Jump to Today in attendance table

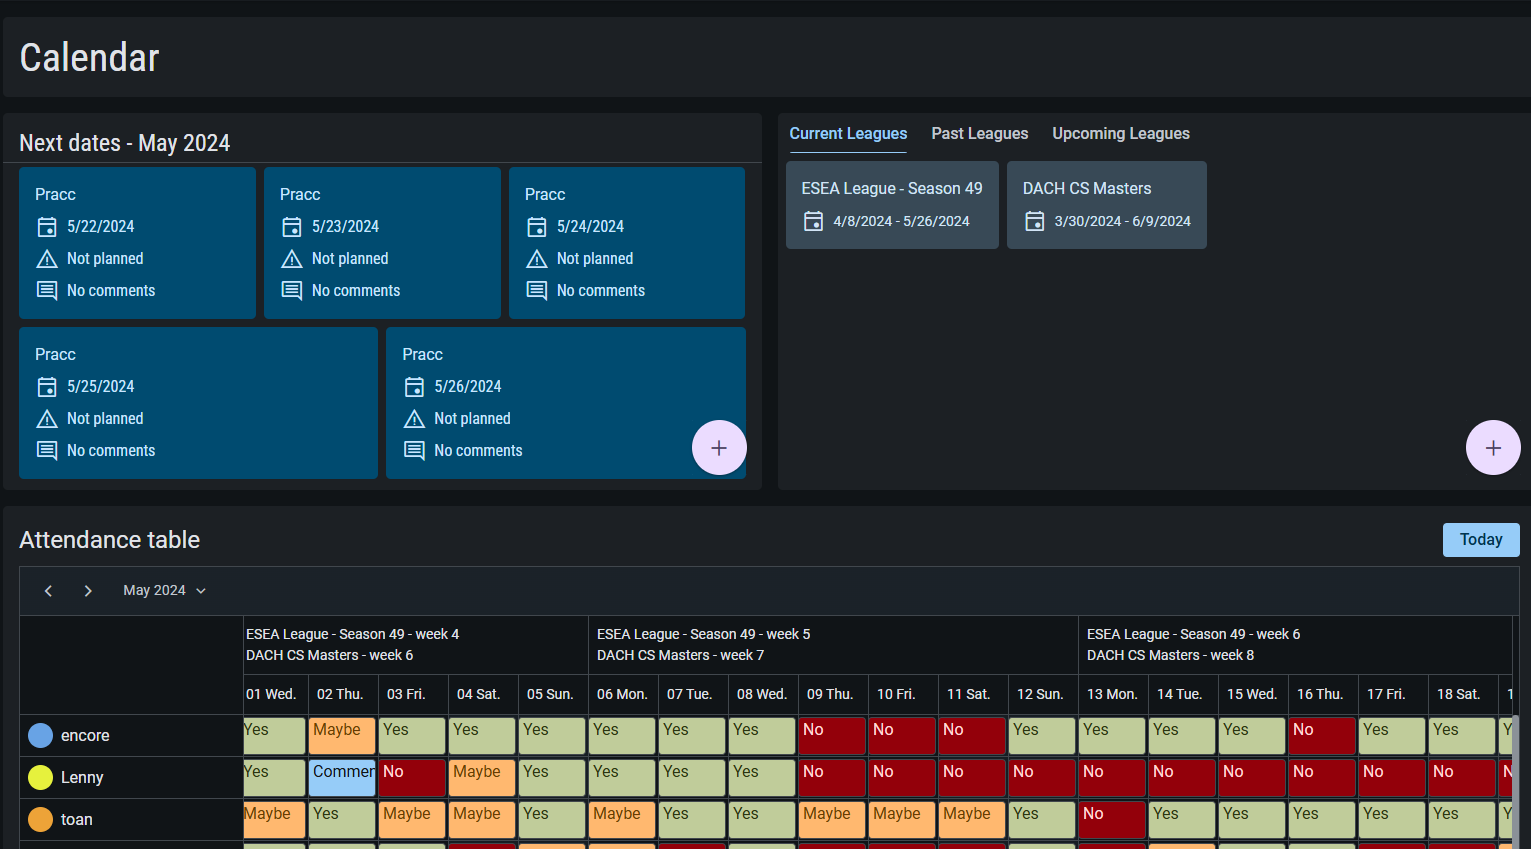coord(1481,540)
